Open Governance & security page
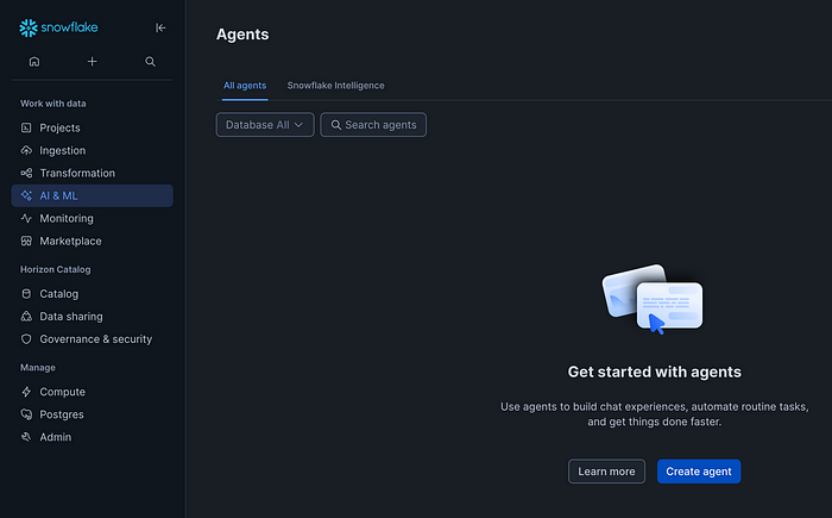The width and height of the screenshot is (832, 518). pyautogui.click(x=95, y=339)
